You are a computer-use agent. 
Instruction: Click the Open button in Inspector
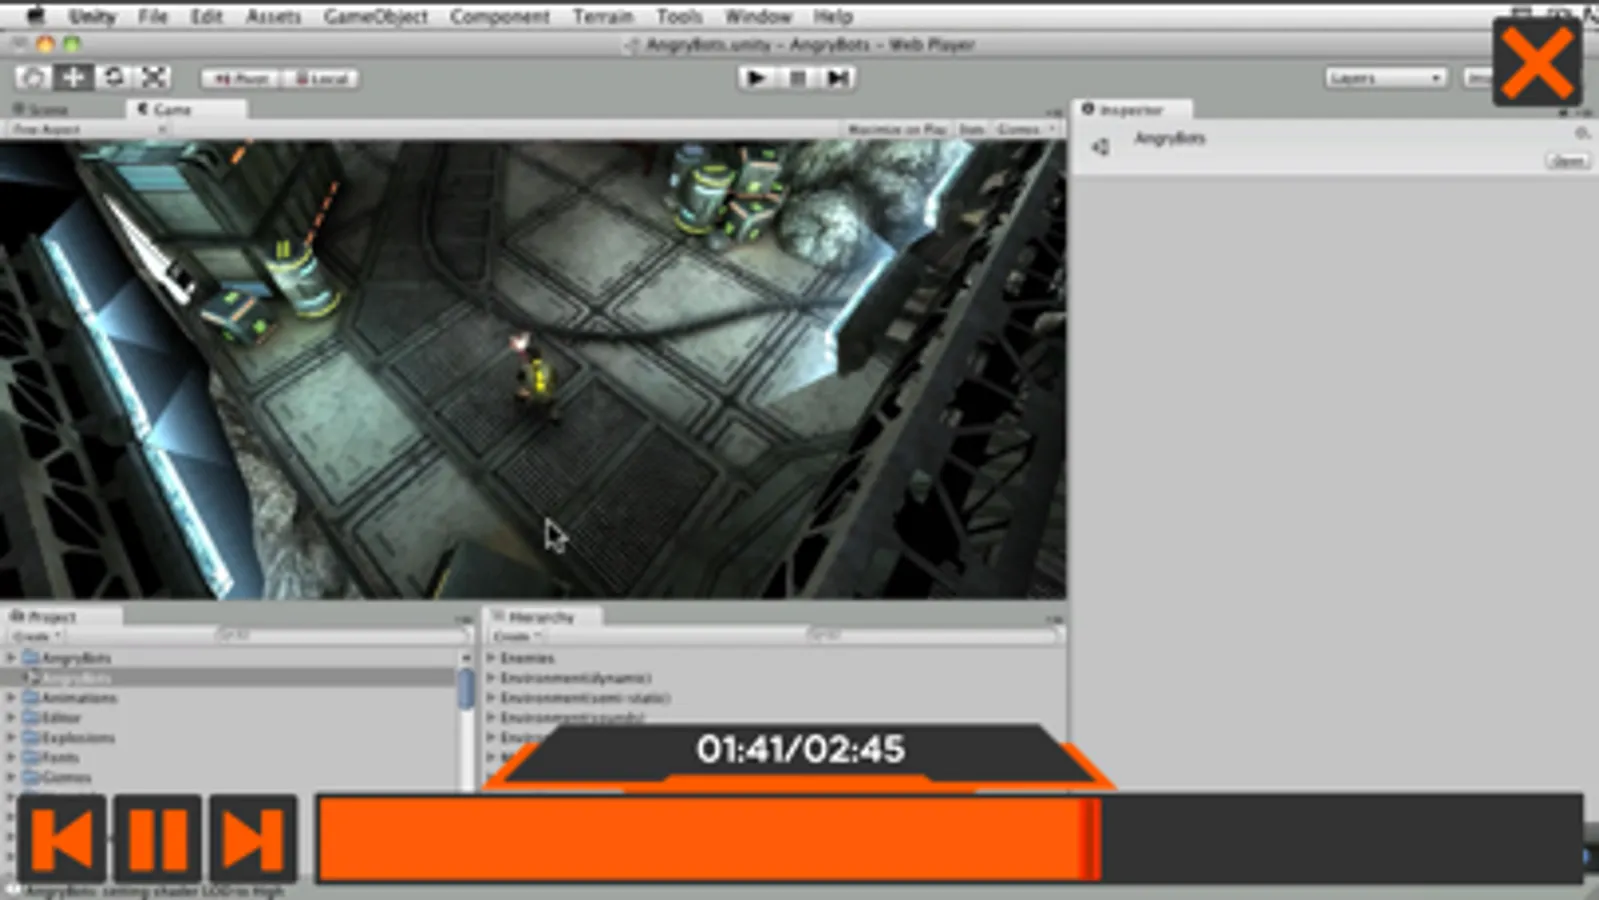click(x=1568, y=161)
